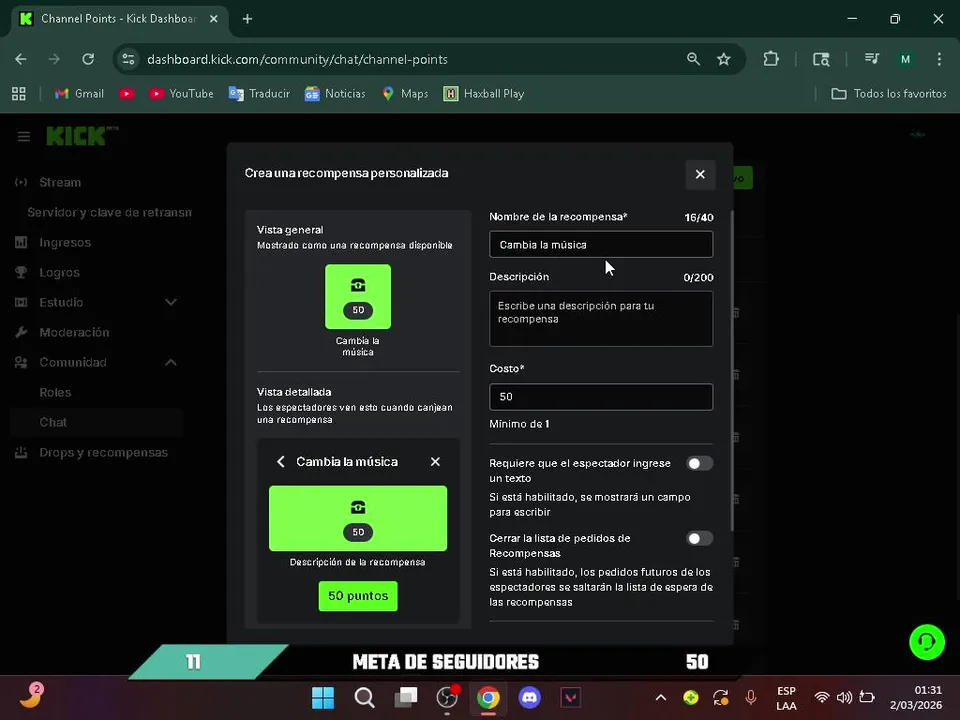
Task: Close the Channel Points tab
Action: point(214,19)
